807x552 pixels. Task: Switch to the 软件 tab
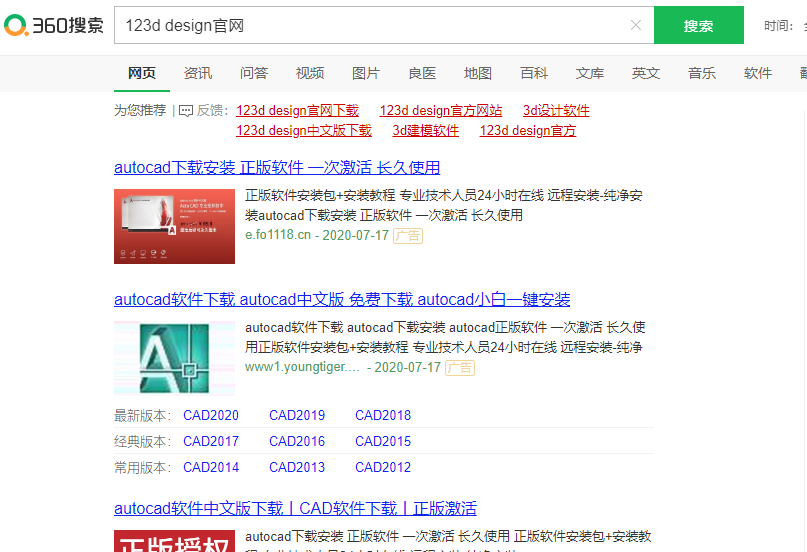click(x=758, y=73)
